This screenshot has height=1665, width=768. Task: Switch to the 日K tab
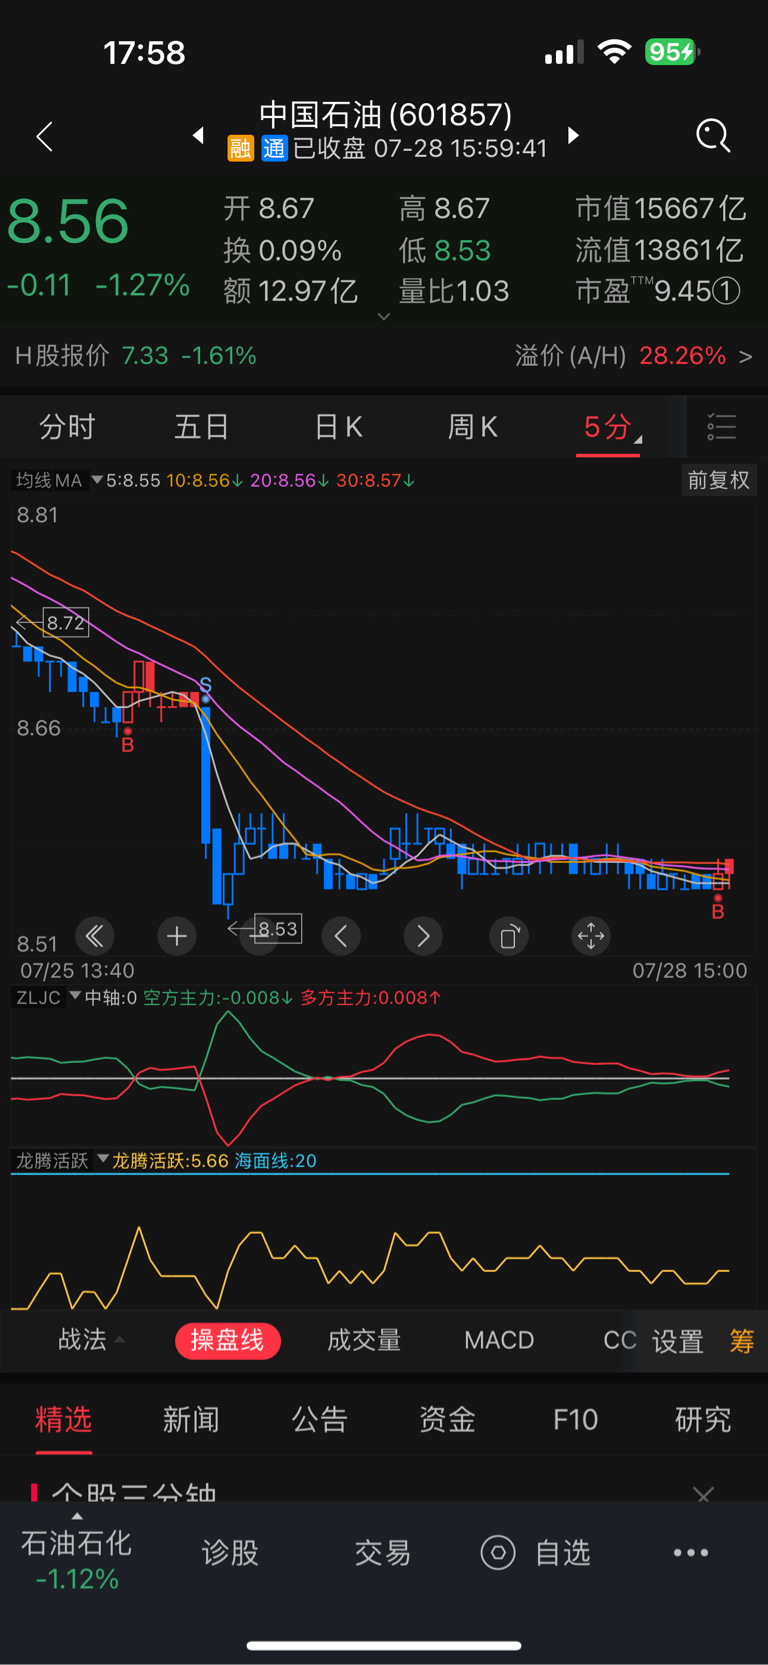[338, 427]
